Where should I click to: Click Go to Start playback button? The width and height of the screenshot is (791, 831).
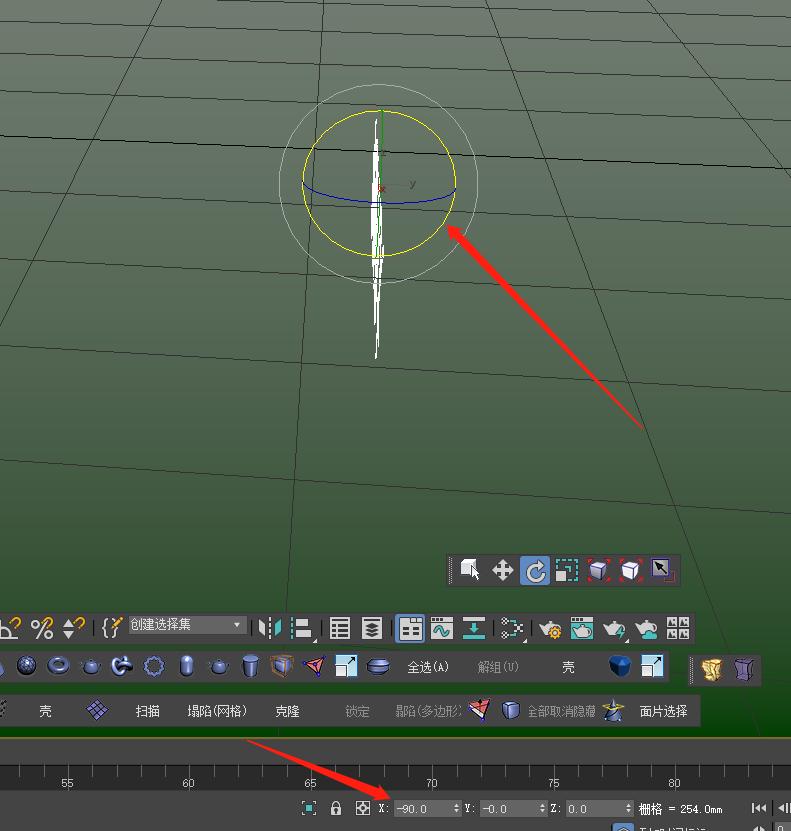(x=759, y=808)
